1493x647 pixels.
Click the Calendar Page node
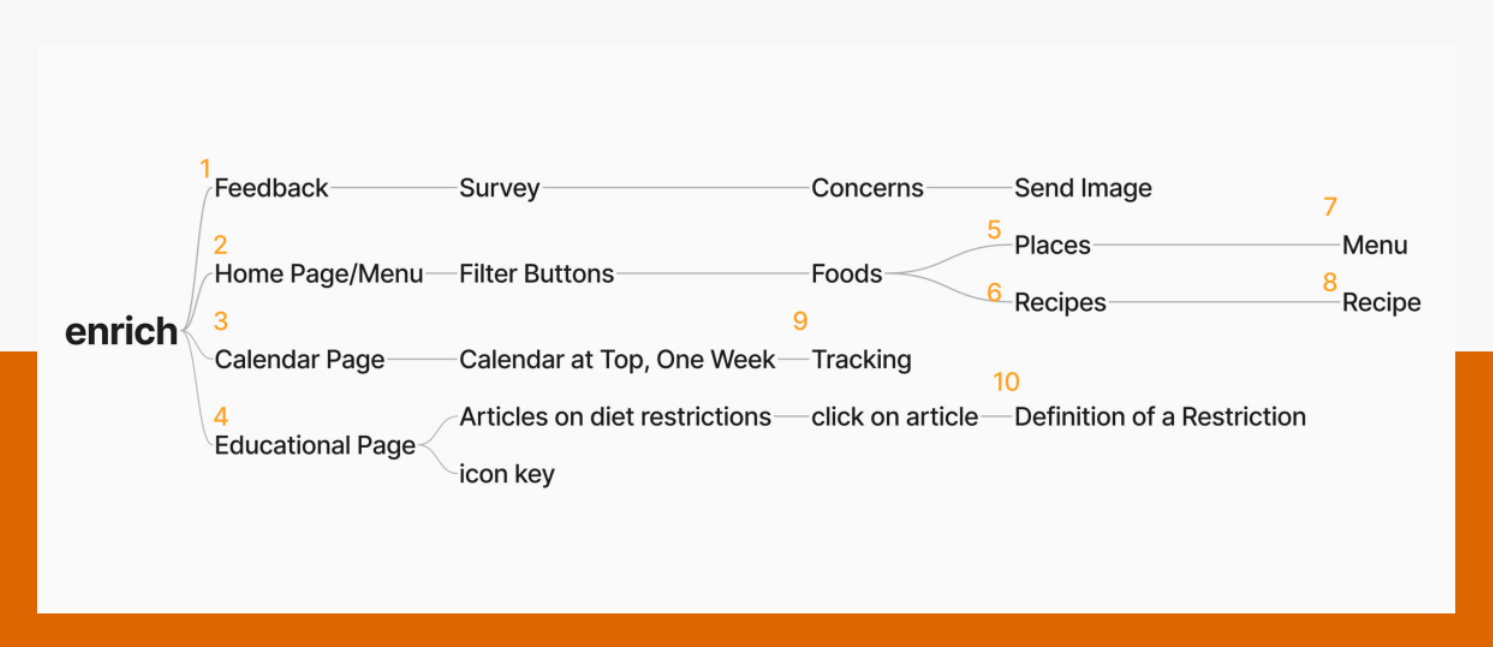click(300, 360)
